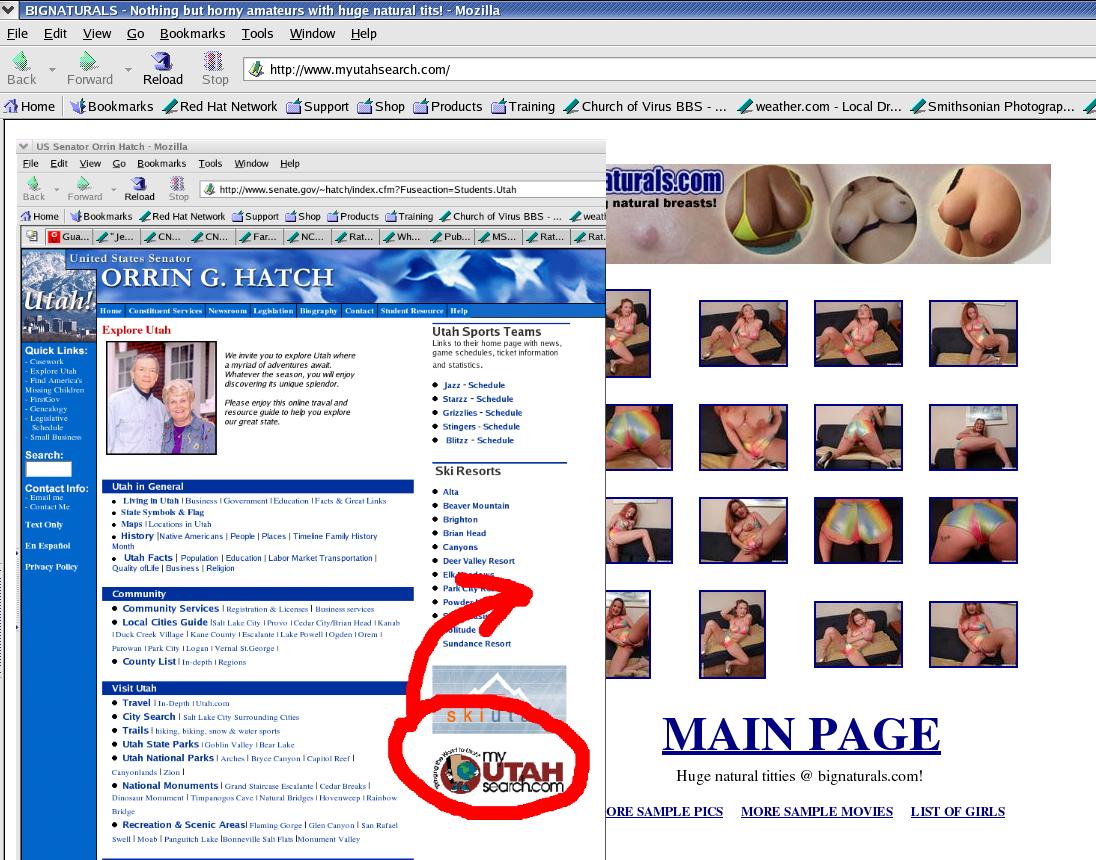Viewport: 1096px width, 860px height.
Task: Click Student Resource in the Hatch site navigation
Action: pos(412,310)
